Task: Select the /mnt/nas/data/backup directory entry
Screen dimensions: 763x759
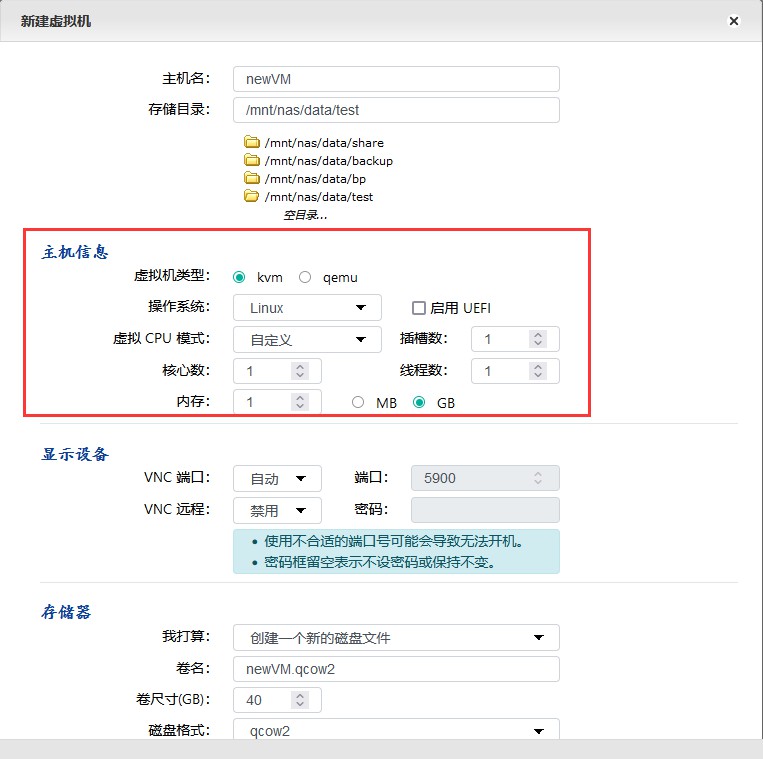Action: 328,161
